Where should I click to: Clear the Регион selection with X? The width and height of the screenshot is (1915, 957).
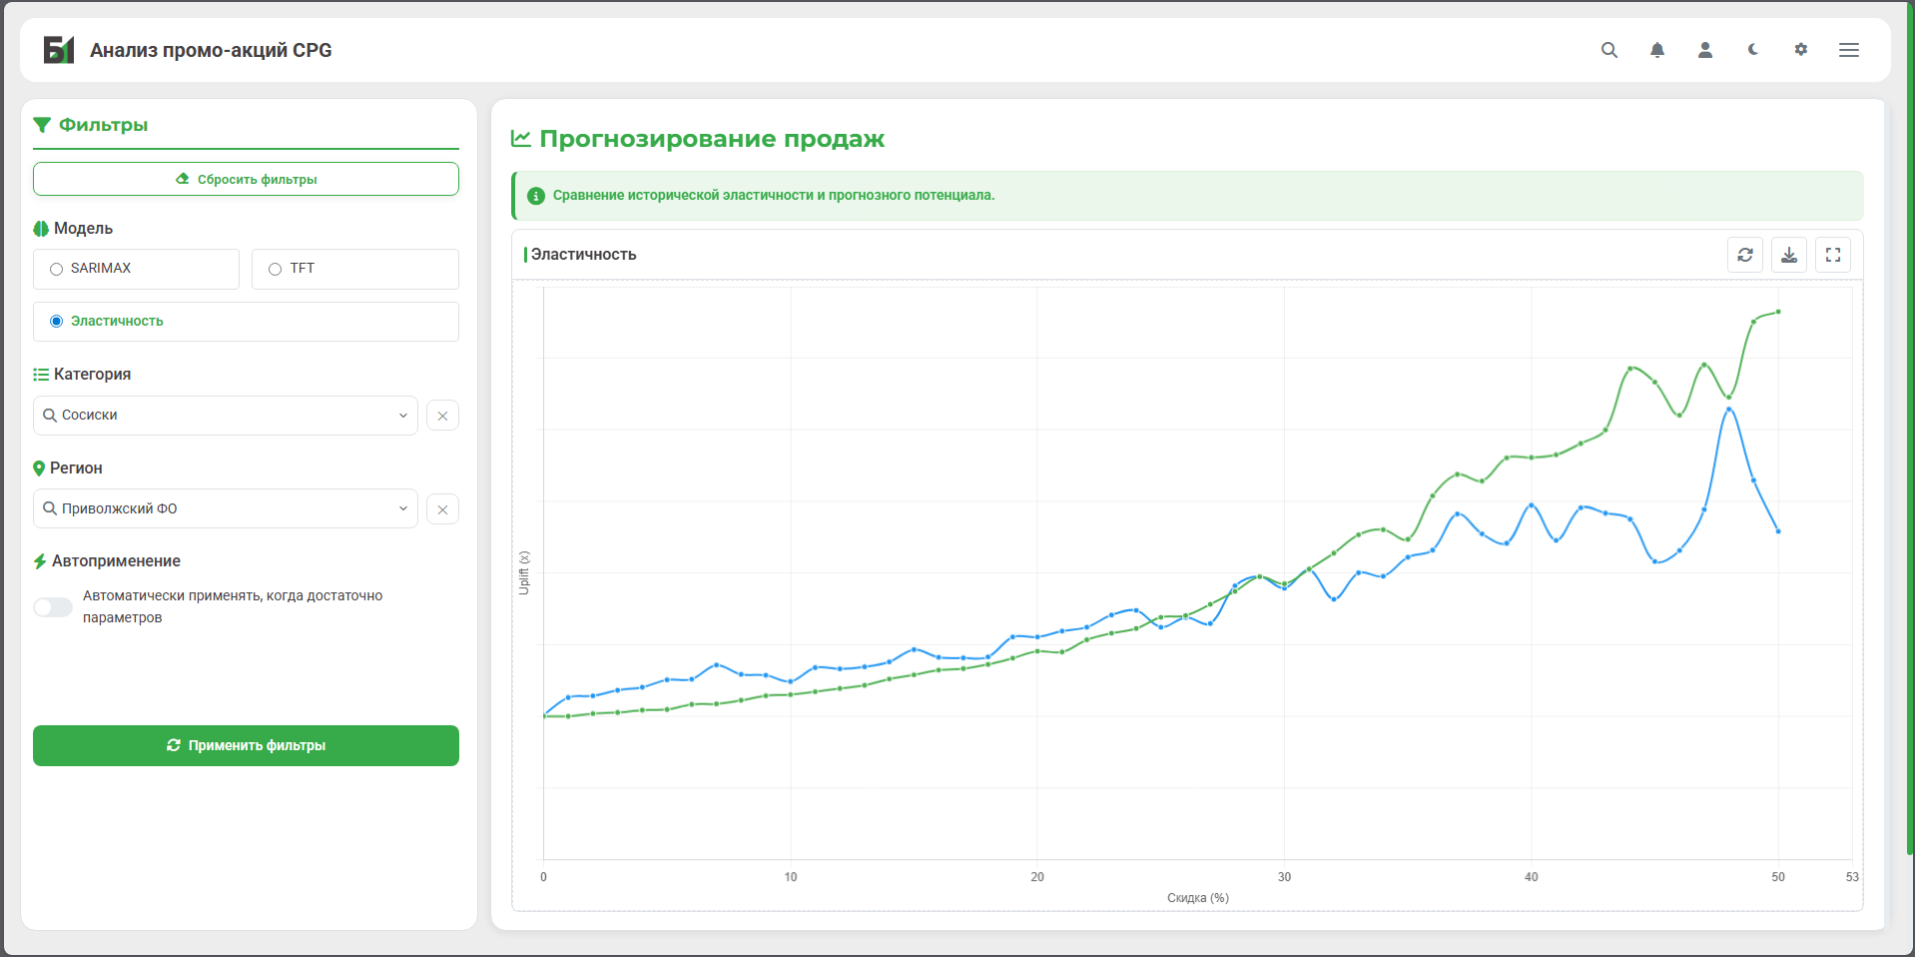click(443, 510)
